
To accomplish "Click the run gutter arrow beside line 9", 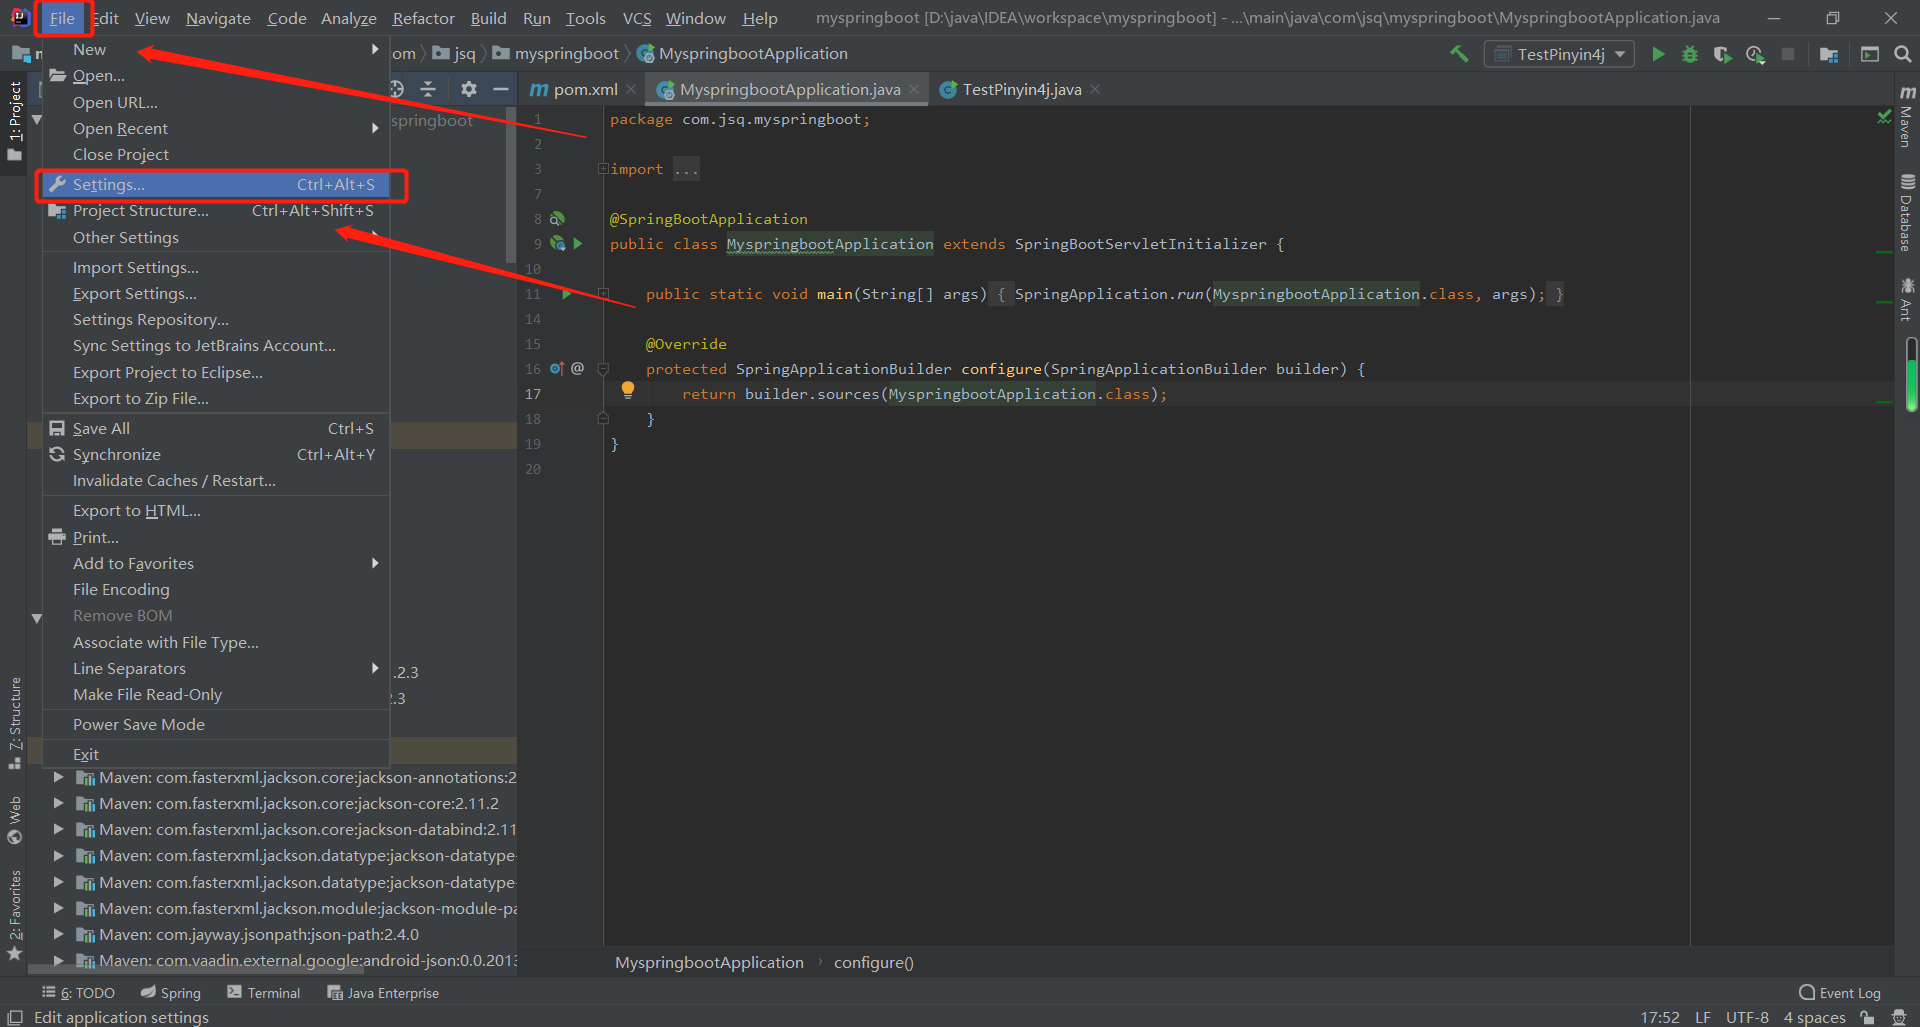I will pos(578,244).
